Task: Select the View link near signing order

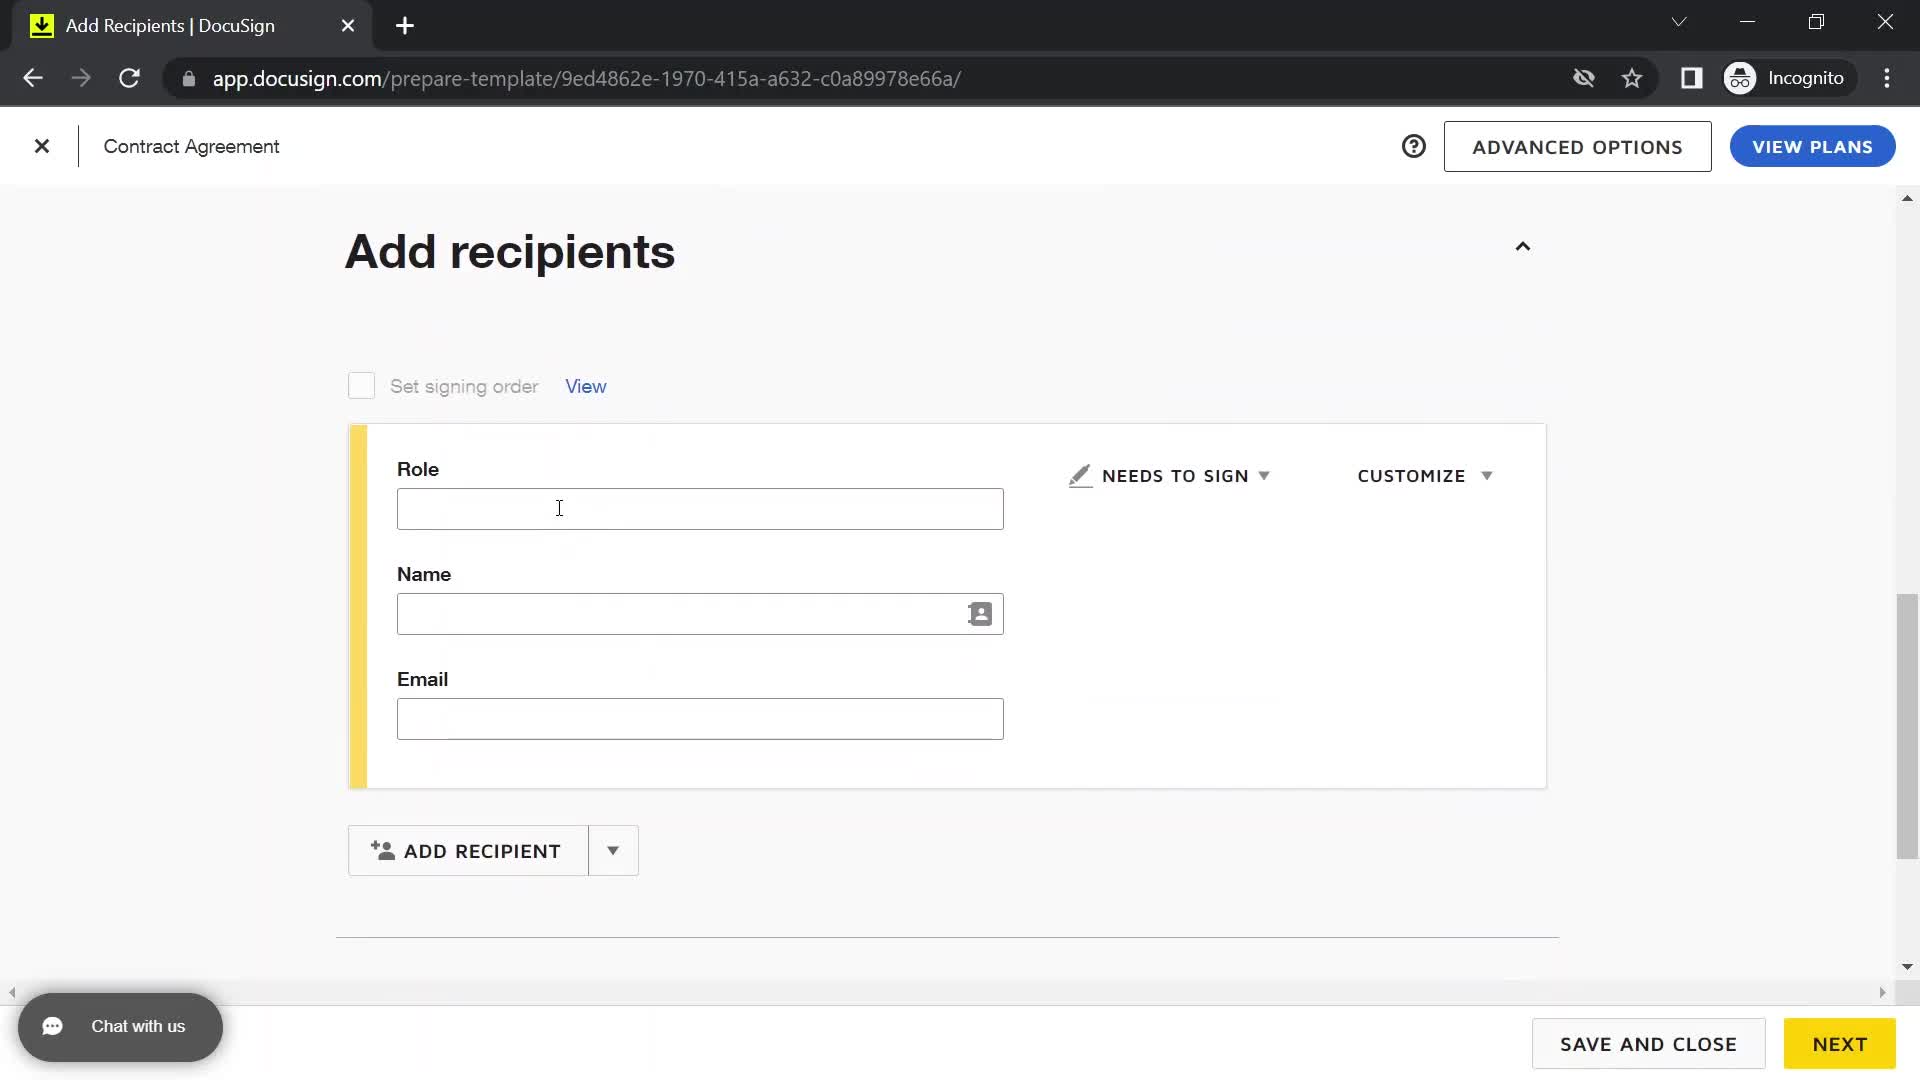Action: point(585,385)
